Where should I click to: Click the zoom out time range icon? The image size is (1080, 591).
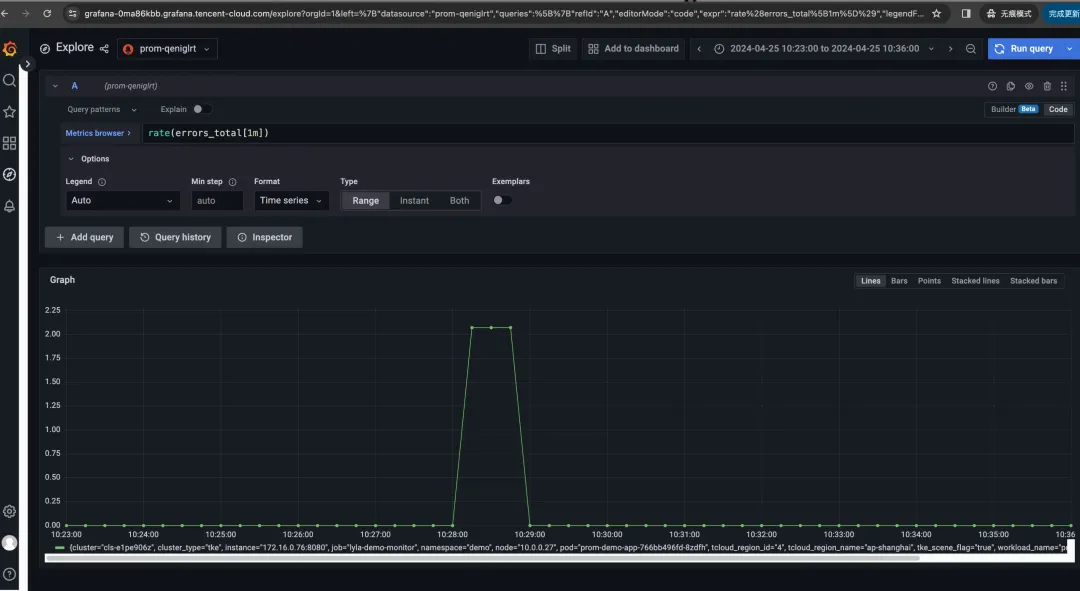click(970, 49)
